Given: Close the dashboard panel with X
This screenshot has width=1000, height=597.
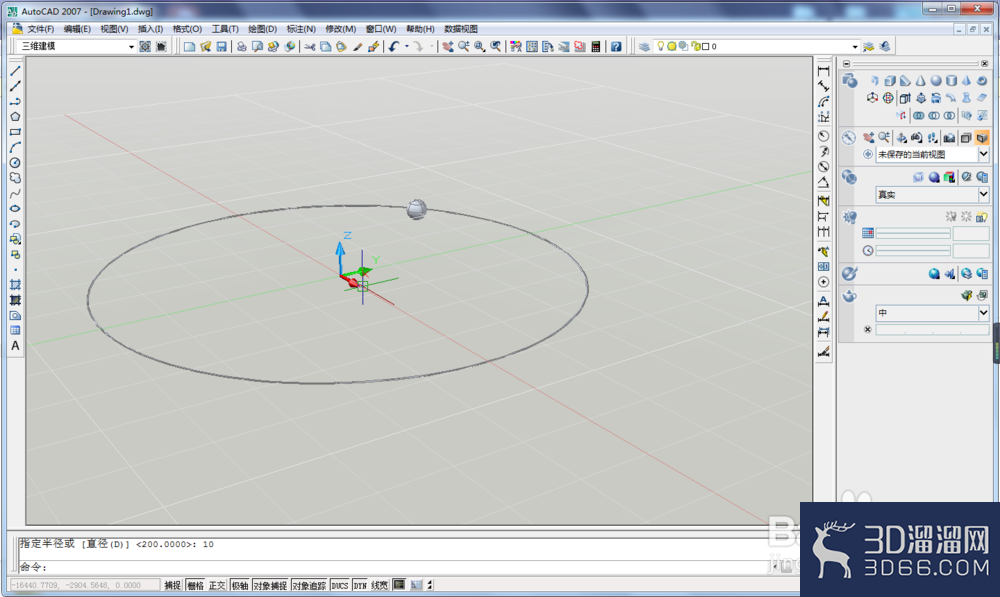Looking at the screenshot, I should pyautogui.click(x=984, y=64).
